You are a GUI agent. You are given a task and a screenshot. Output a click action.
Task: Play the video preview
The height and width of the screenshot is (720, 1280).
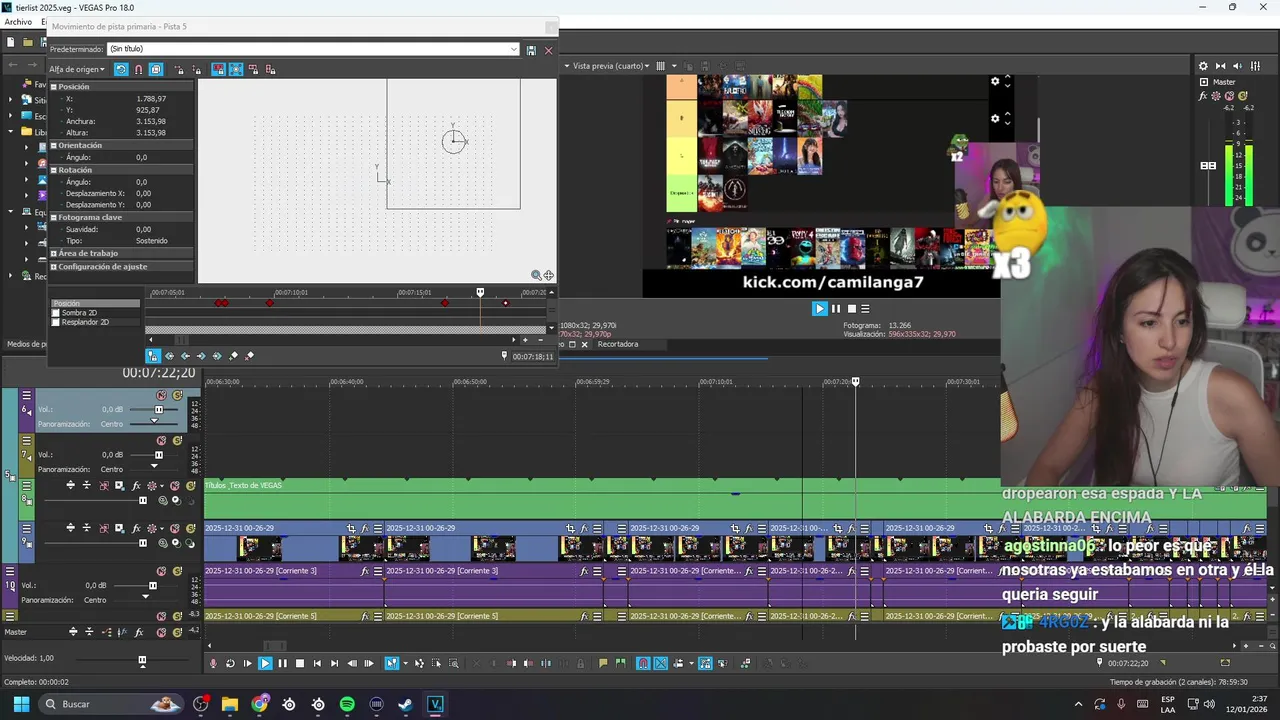pyautogui.click(x=820, y=309)
